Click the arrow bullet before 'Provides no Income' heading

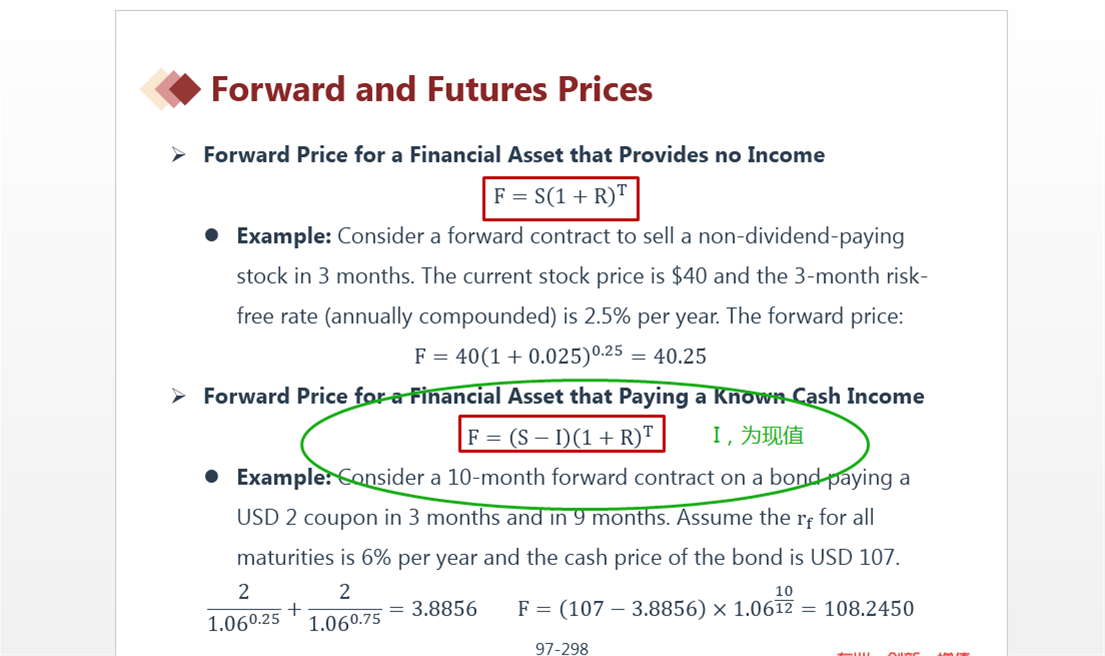pyautogui.click(x=178, y=154)
